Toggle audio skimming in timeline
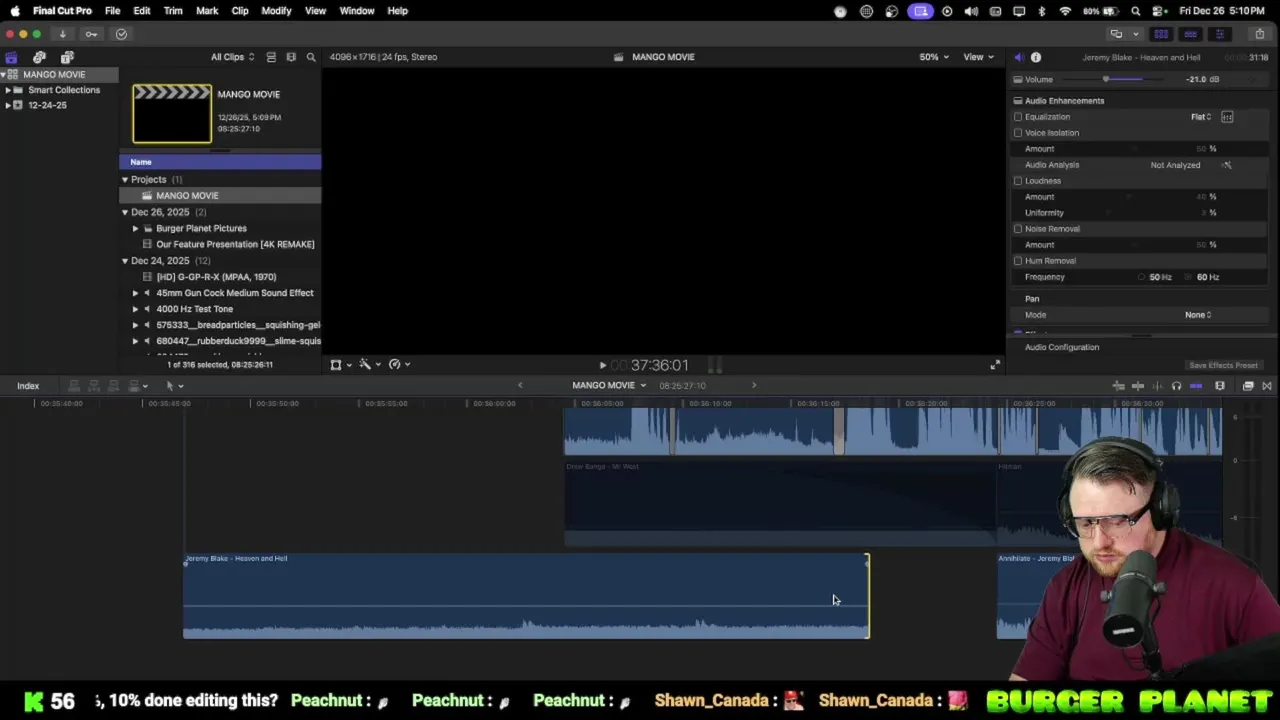 pos(1157,386)
